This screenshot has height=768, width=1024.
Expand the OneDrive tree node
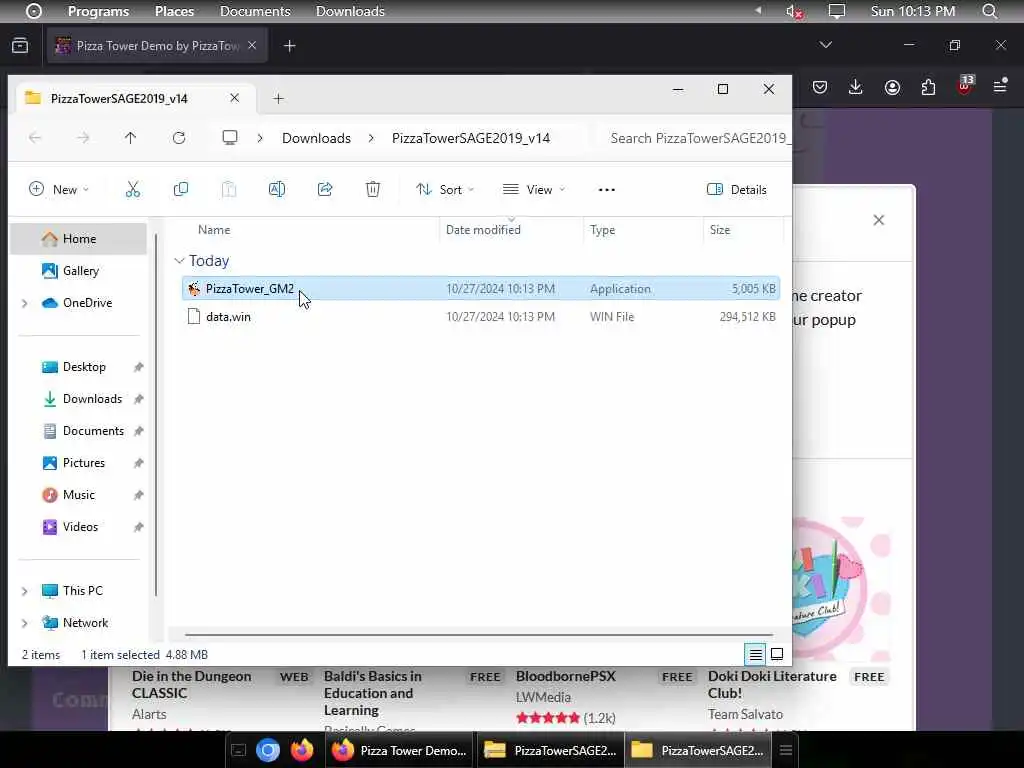pos(25,303)
